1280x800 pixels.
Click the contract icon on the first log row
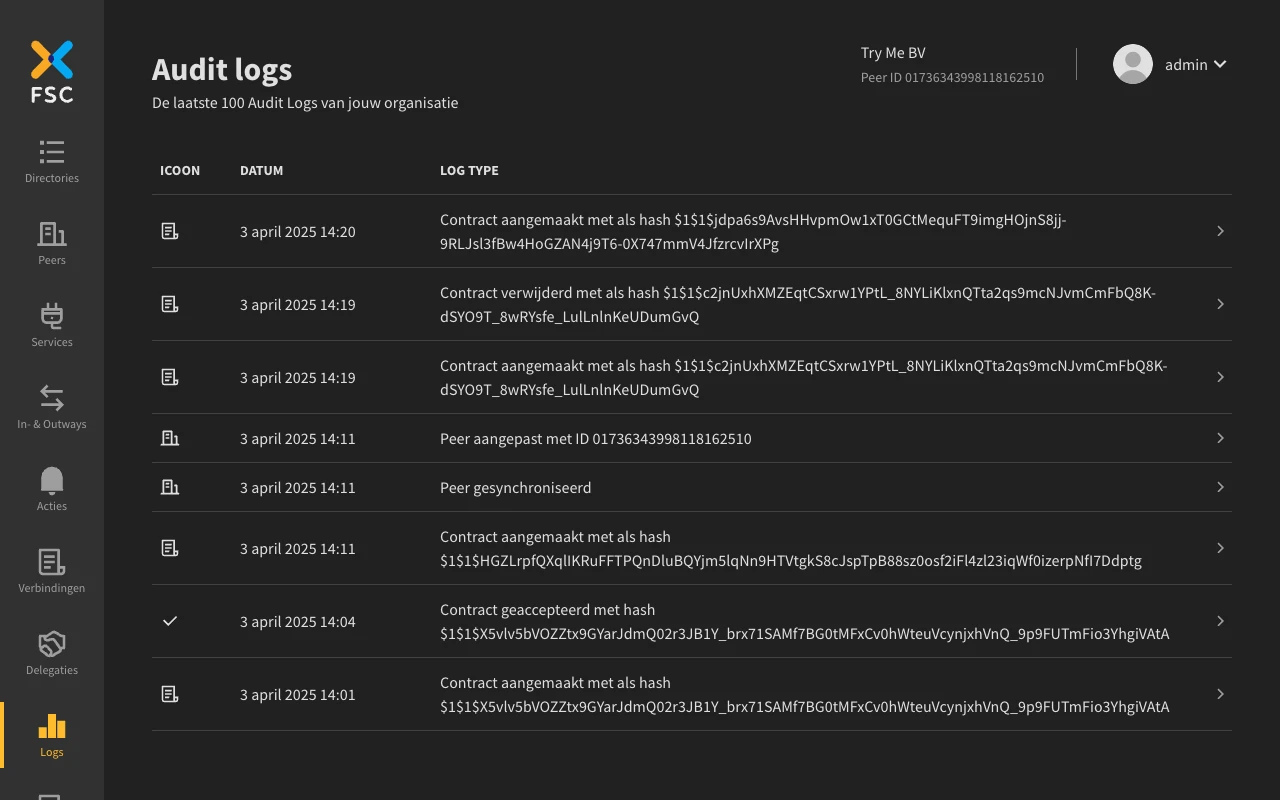coord(170,231)
